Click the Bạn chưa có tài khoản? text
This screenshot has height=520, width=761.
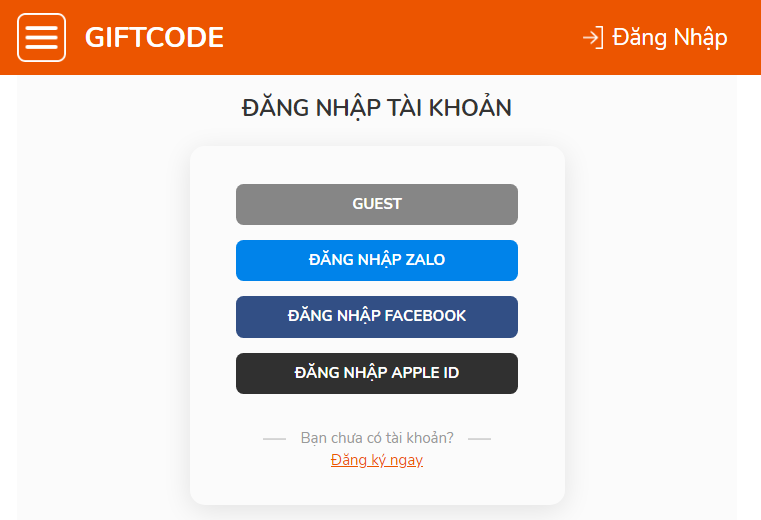(x=377, y=438)
